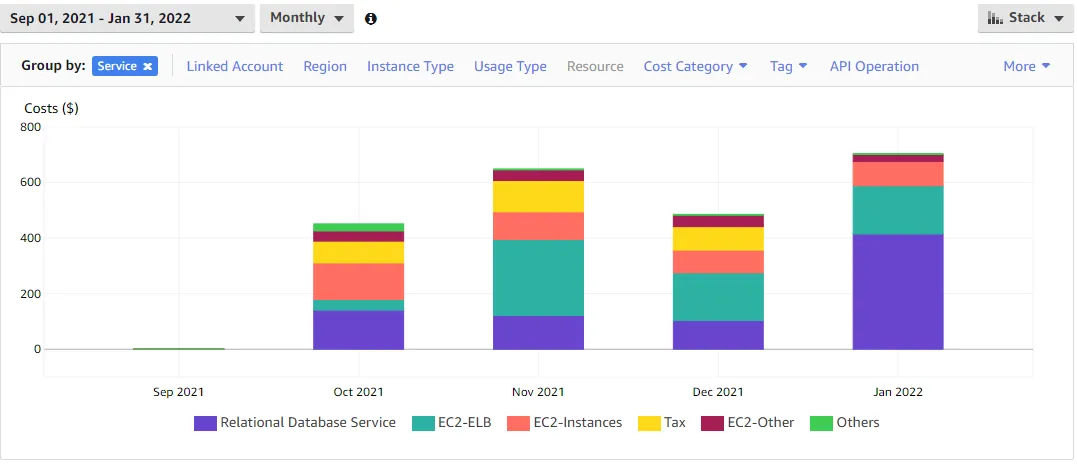Toggle Tax legend swatch
The image size is (1077, 464).
(x=649, y=423)
